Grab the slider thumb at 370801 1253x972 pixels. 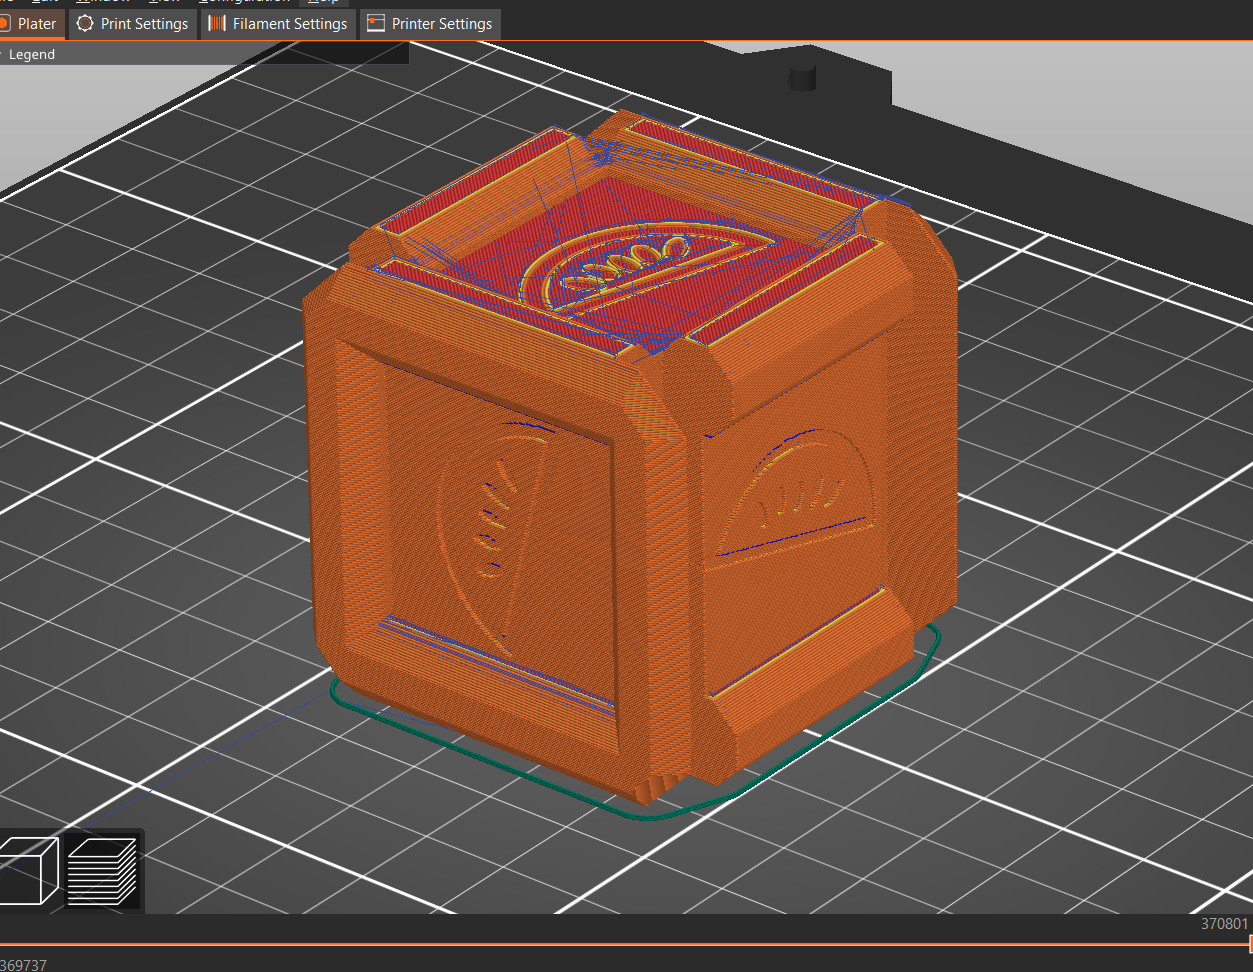tap(1249, 944)
